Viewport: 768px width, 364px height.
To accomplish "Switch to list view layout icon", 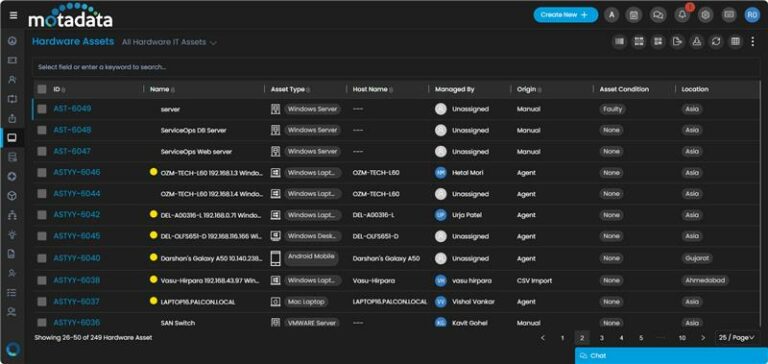I will pyautogui.click(x=620, y=42).
